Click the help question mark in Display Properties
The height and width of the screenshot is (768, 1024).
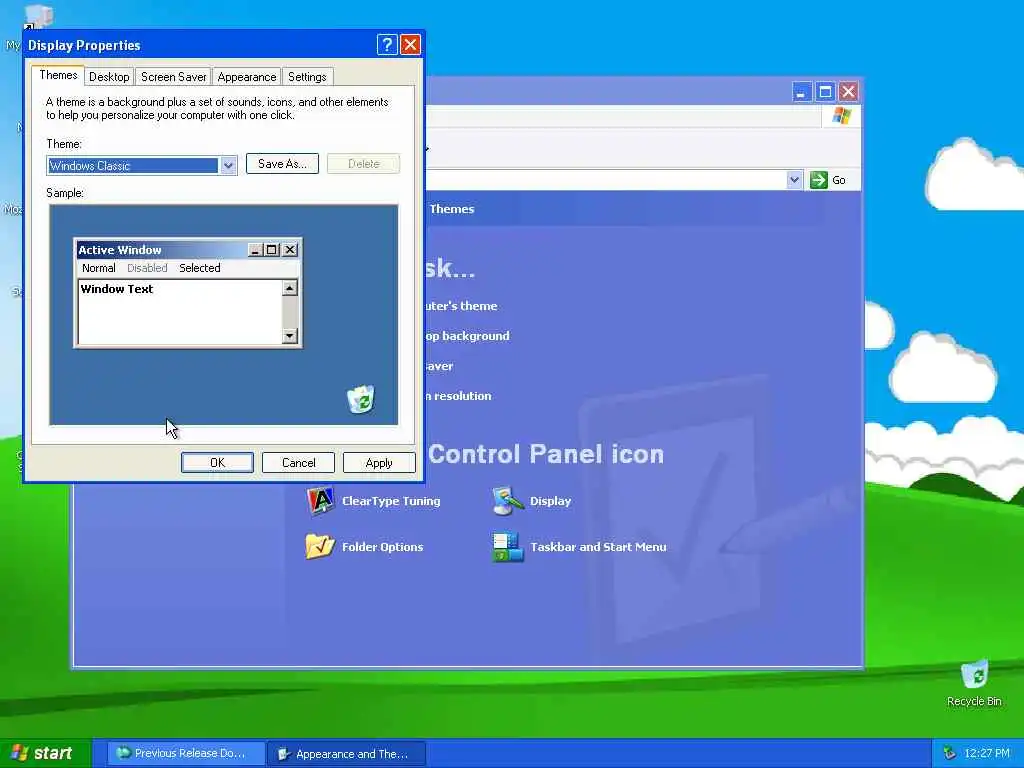coord(387,44)
